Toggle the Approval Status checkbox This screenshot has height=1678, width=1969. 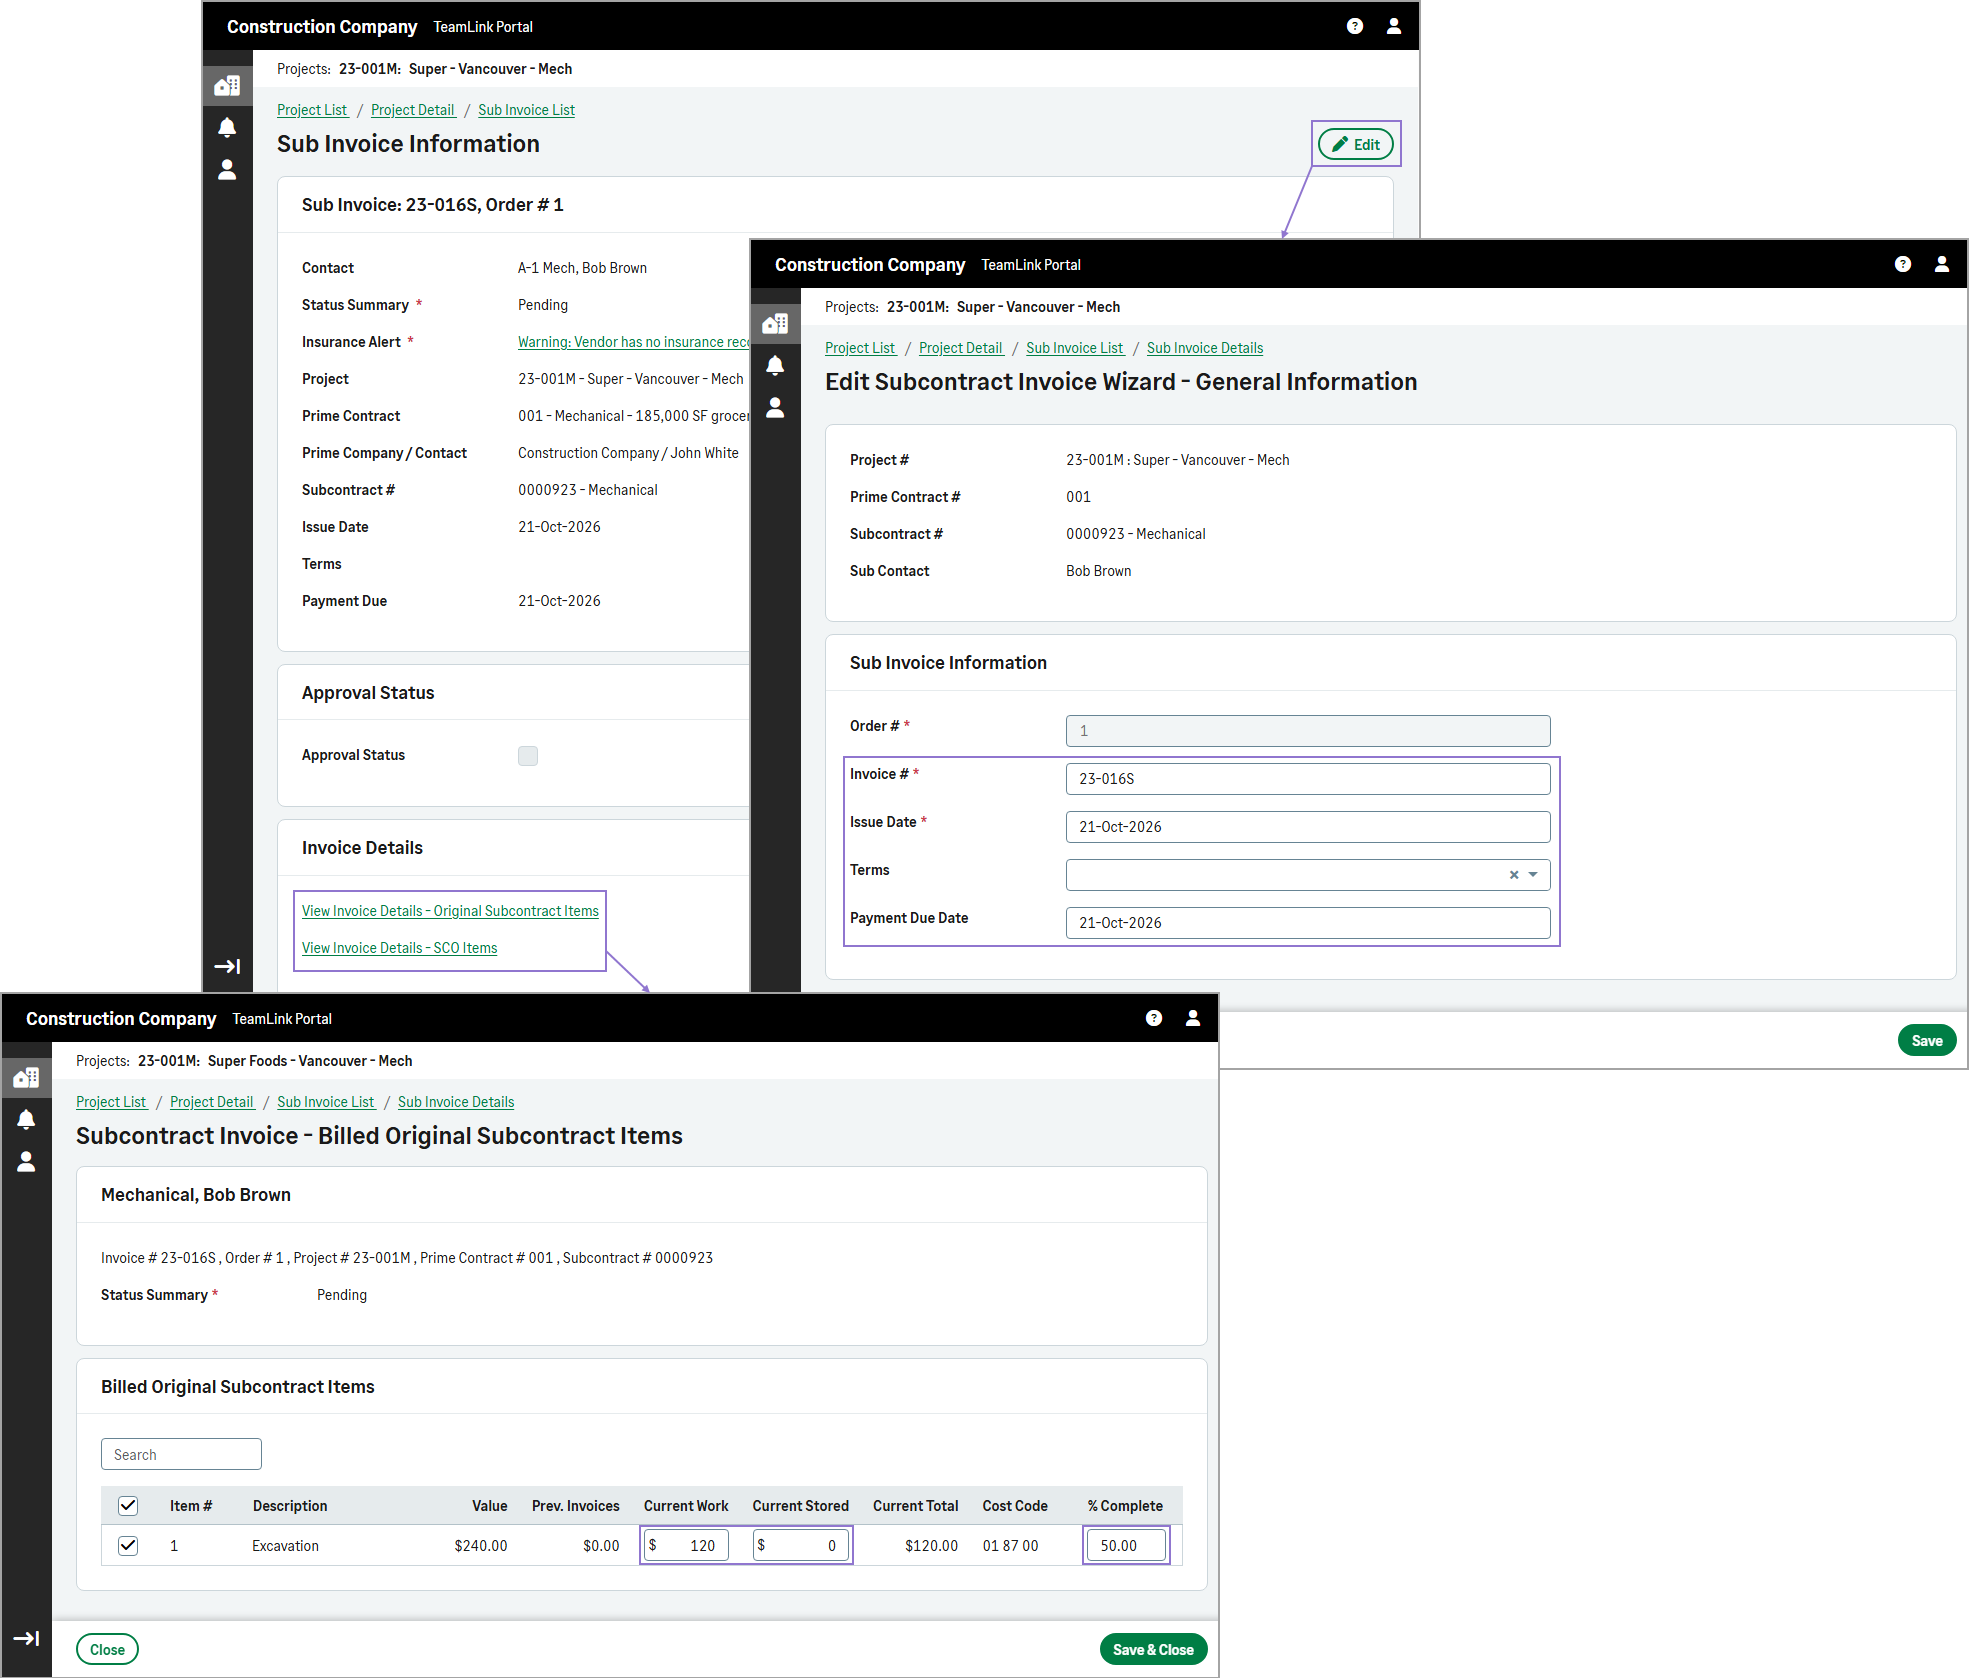pyautogui.click(x=528, y=756)
